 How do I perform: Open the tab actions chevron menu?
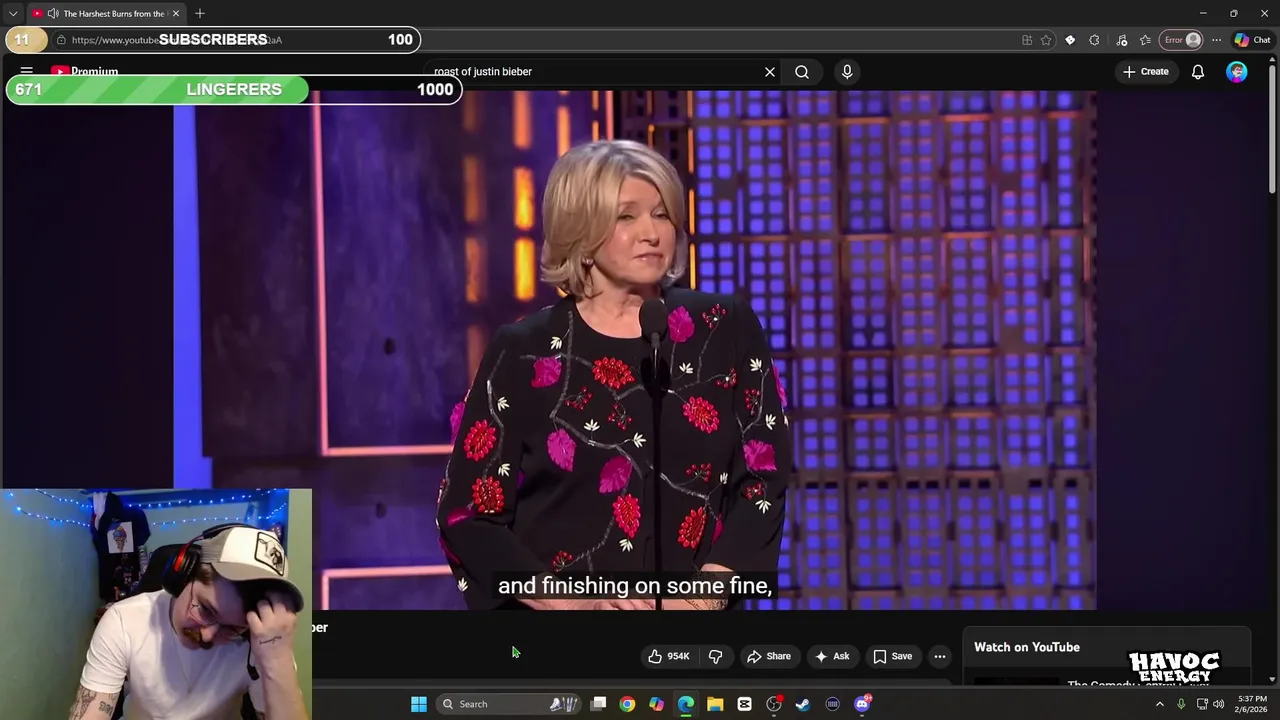coord(13,14)
